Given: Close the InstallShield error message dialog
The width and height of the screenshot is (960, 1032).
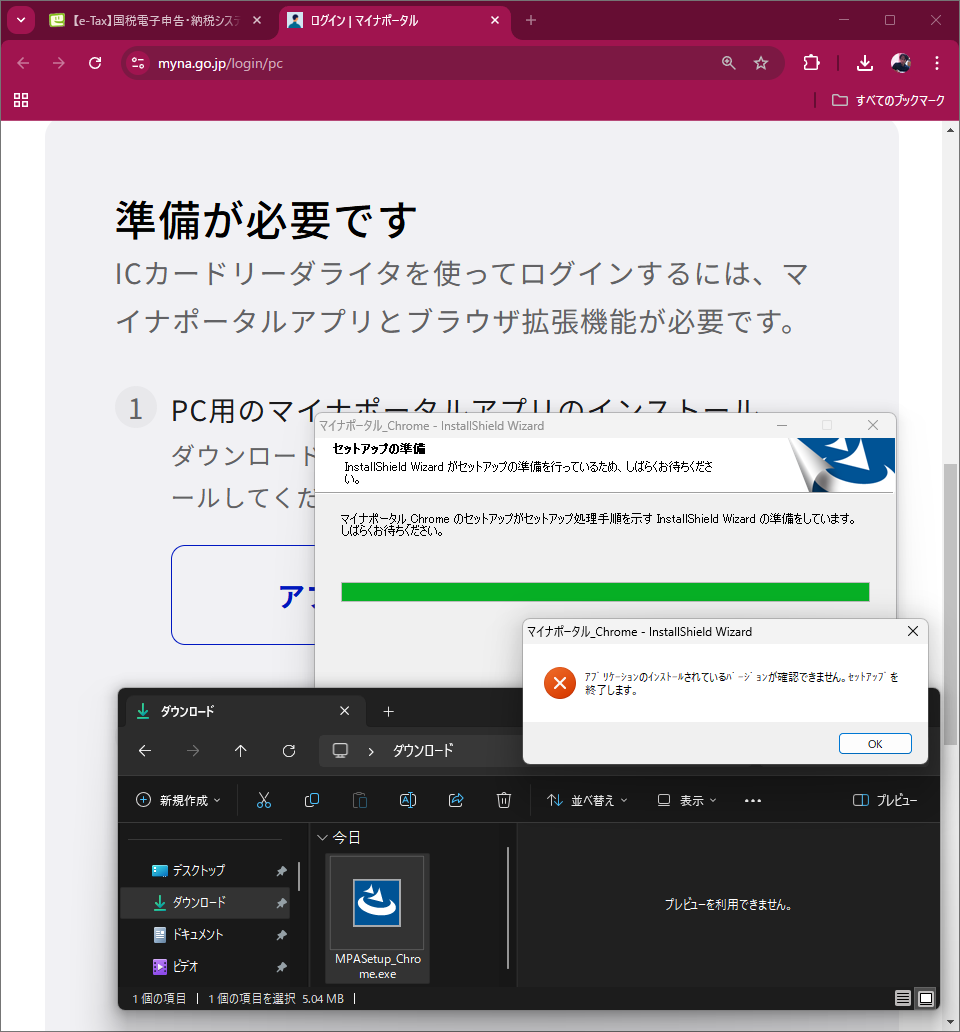Looking at the screenshot, I should 913,631.
